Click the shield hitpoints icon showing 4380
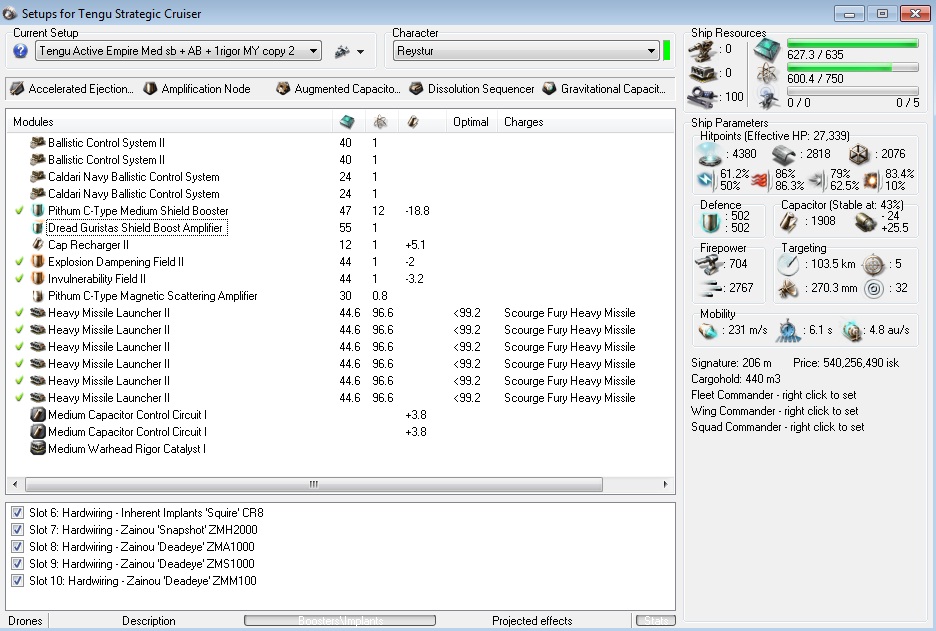The width and height of the screenshot is (936, 631). tap(710, 155)
